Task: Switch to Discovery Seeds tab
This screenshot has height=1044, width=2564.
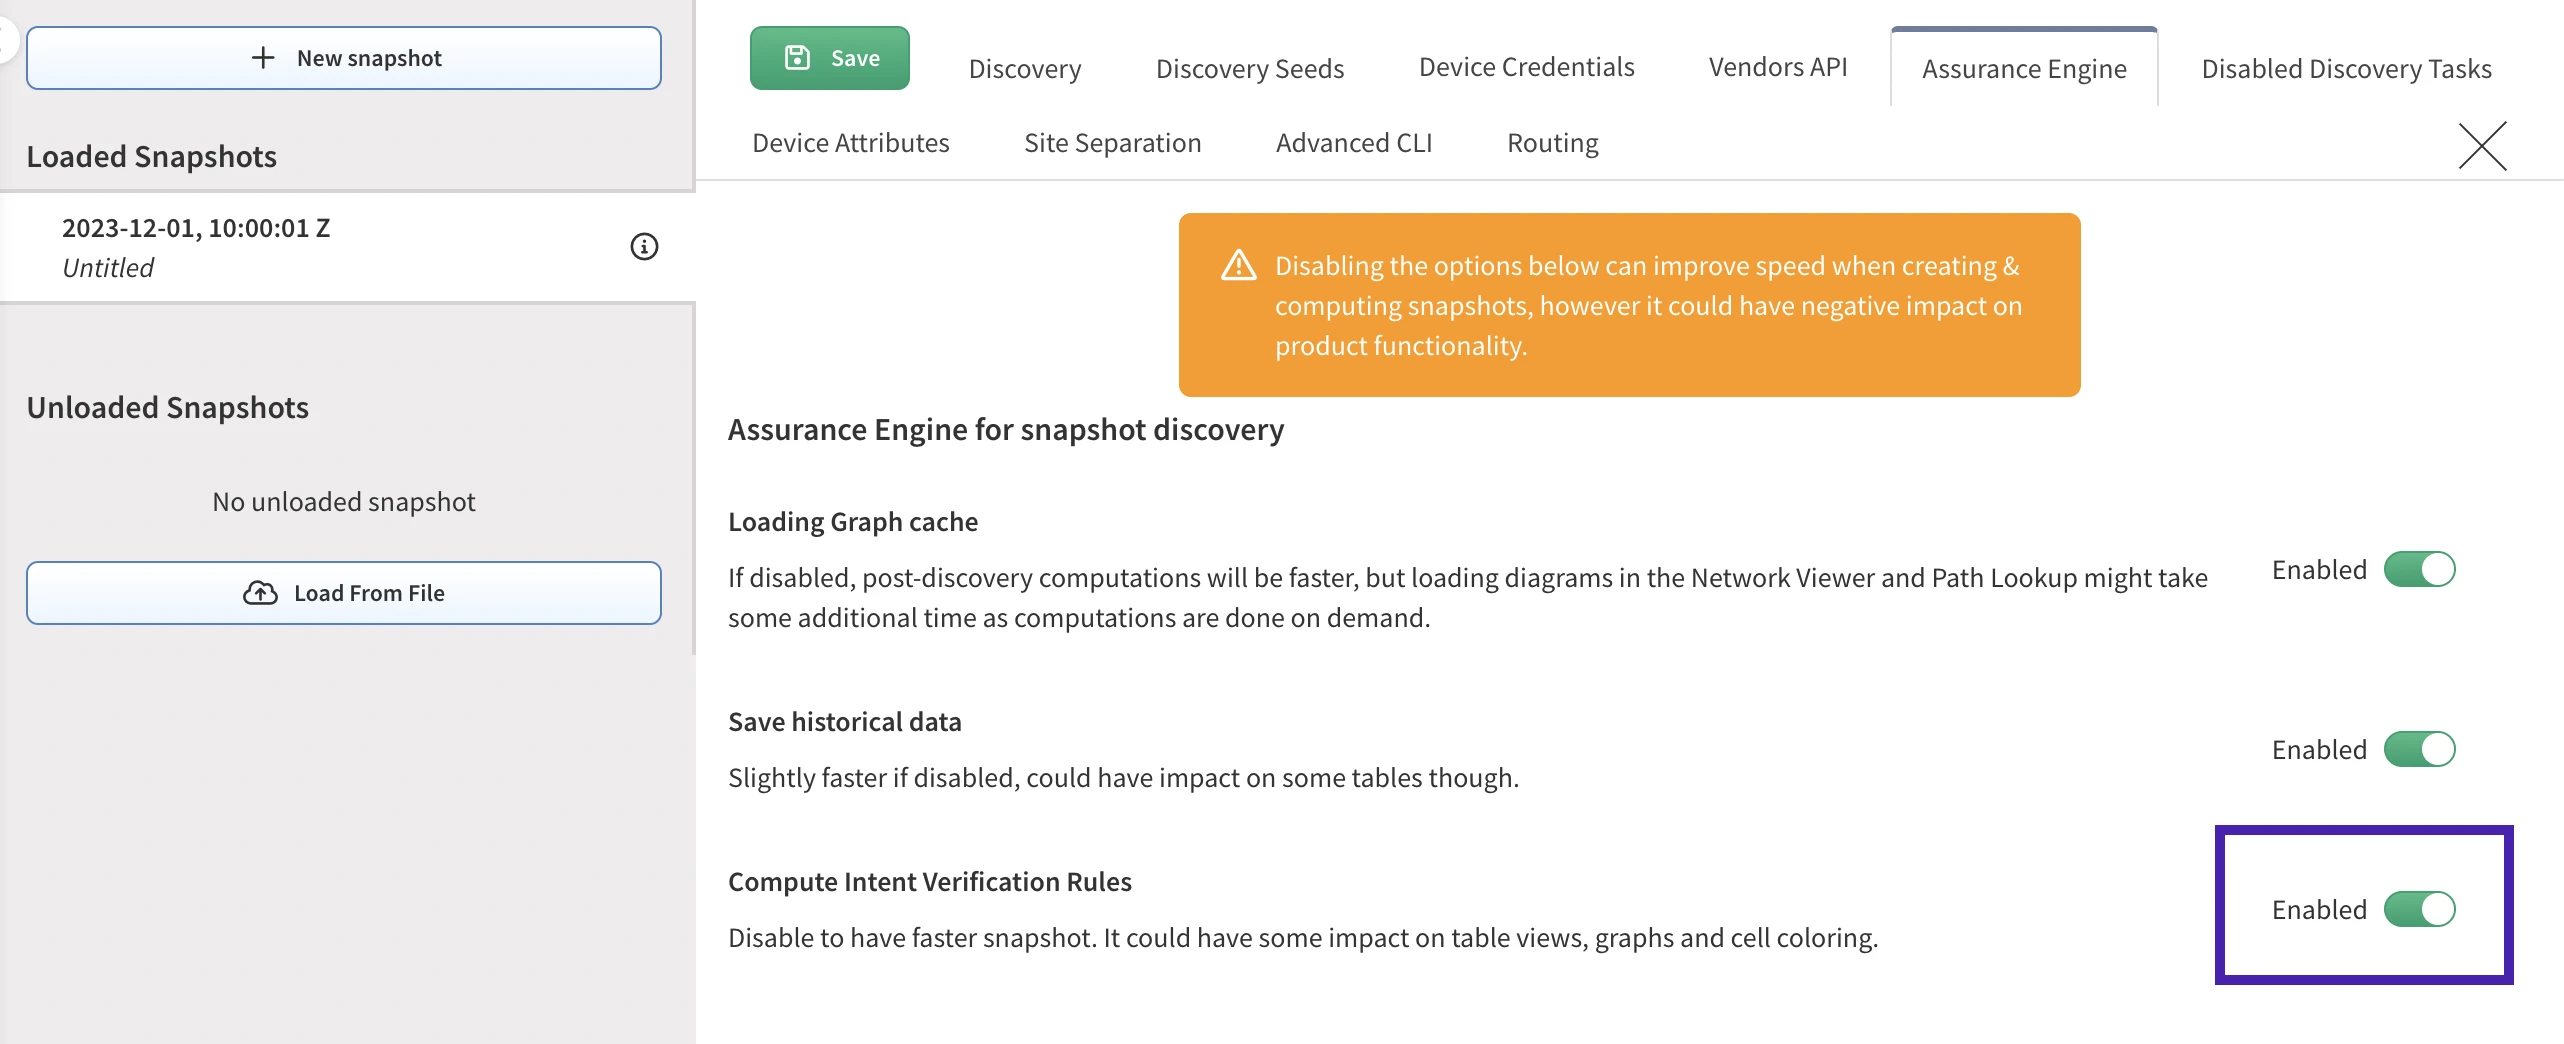Action: click(x=1249, y=69)
